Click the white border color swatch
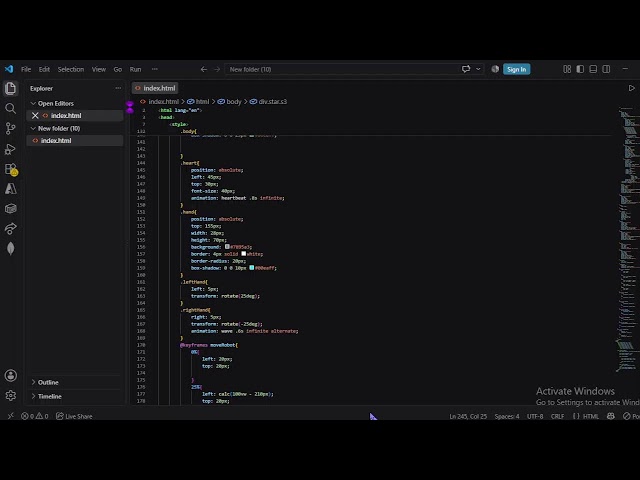 coord(244,254)
